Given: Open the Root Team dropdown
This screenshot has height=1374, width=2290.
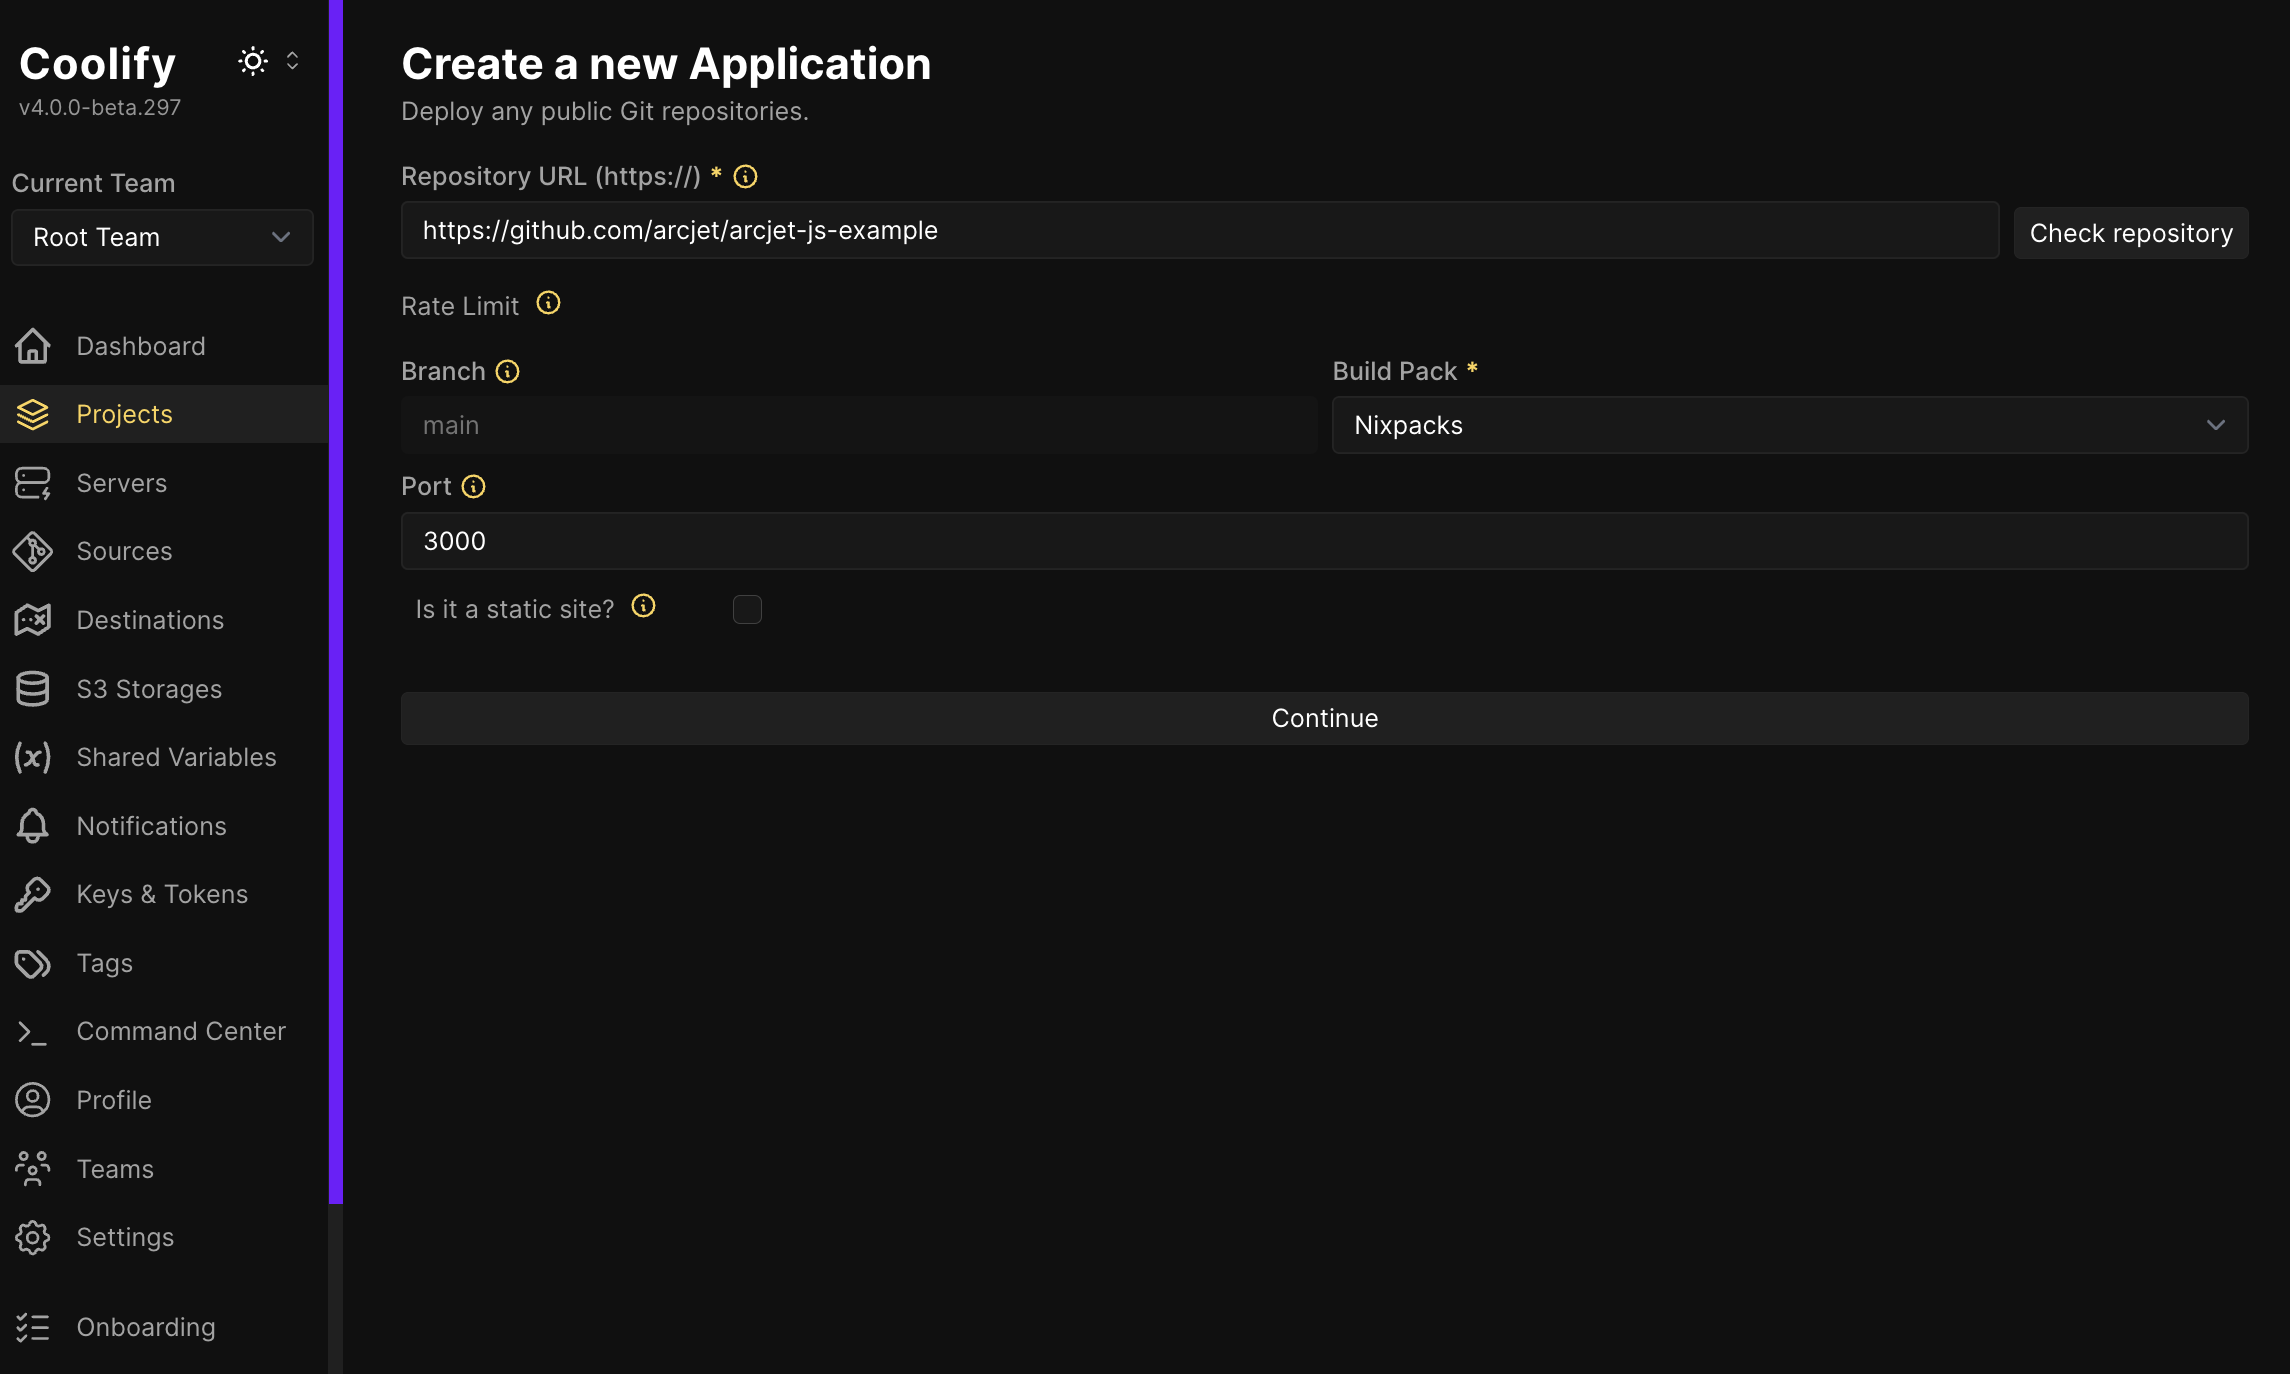Looking at the screenshot, I should point(162,237).
